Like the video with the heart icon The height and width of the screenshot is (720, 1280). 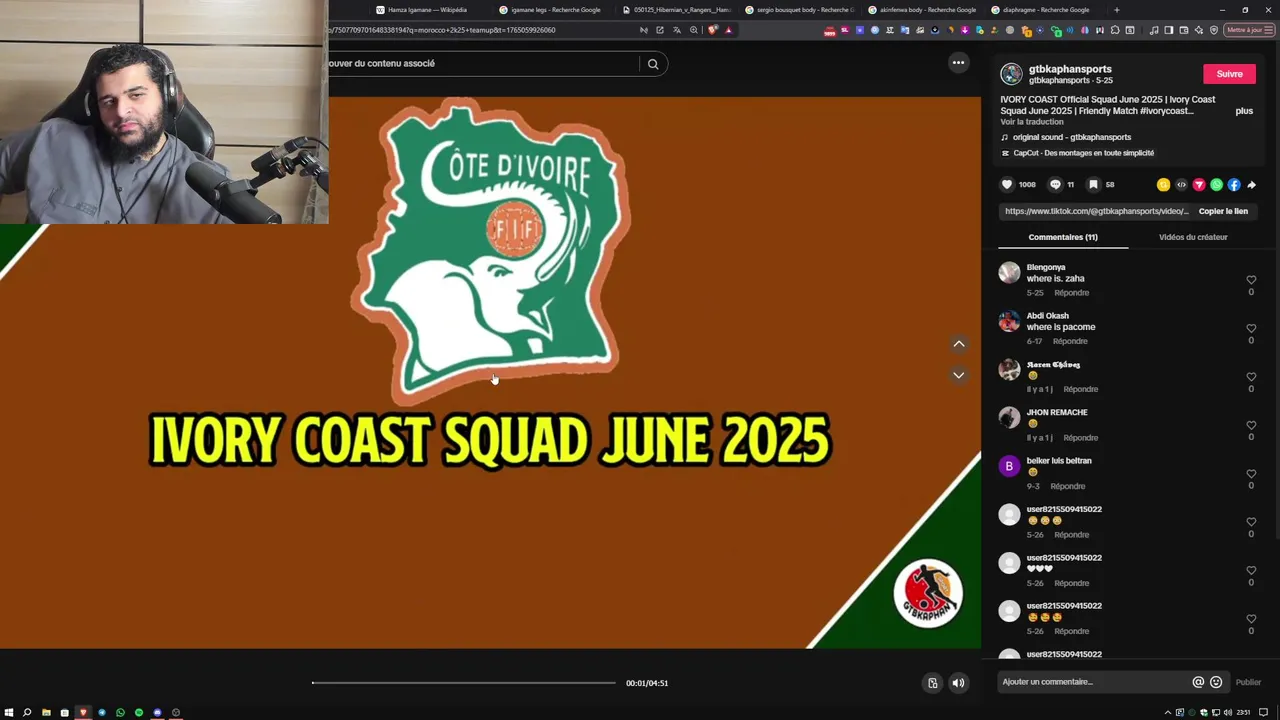pyautogui.click(x=1007, y=185)
